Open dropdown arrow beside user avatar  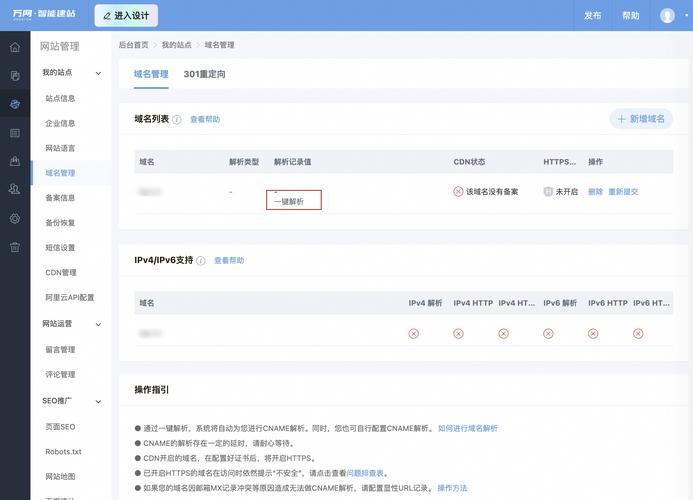(x=686, y=15)
